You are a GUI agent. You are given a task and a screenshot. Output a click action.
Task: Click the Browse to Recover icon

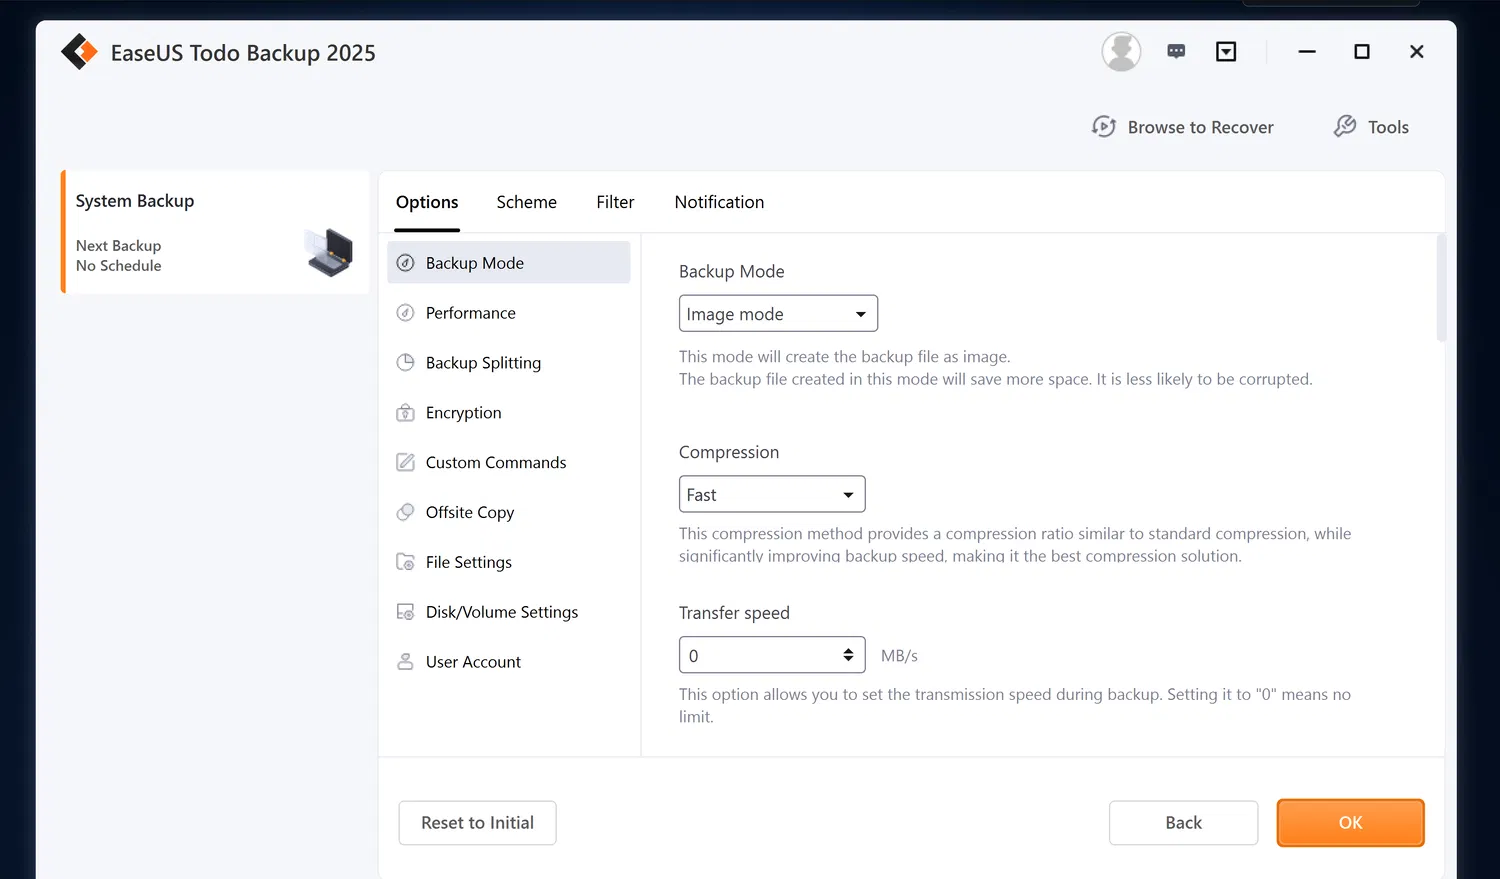click(x=1104, y=127)
